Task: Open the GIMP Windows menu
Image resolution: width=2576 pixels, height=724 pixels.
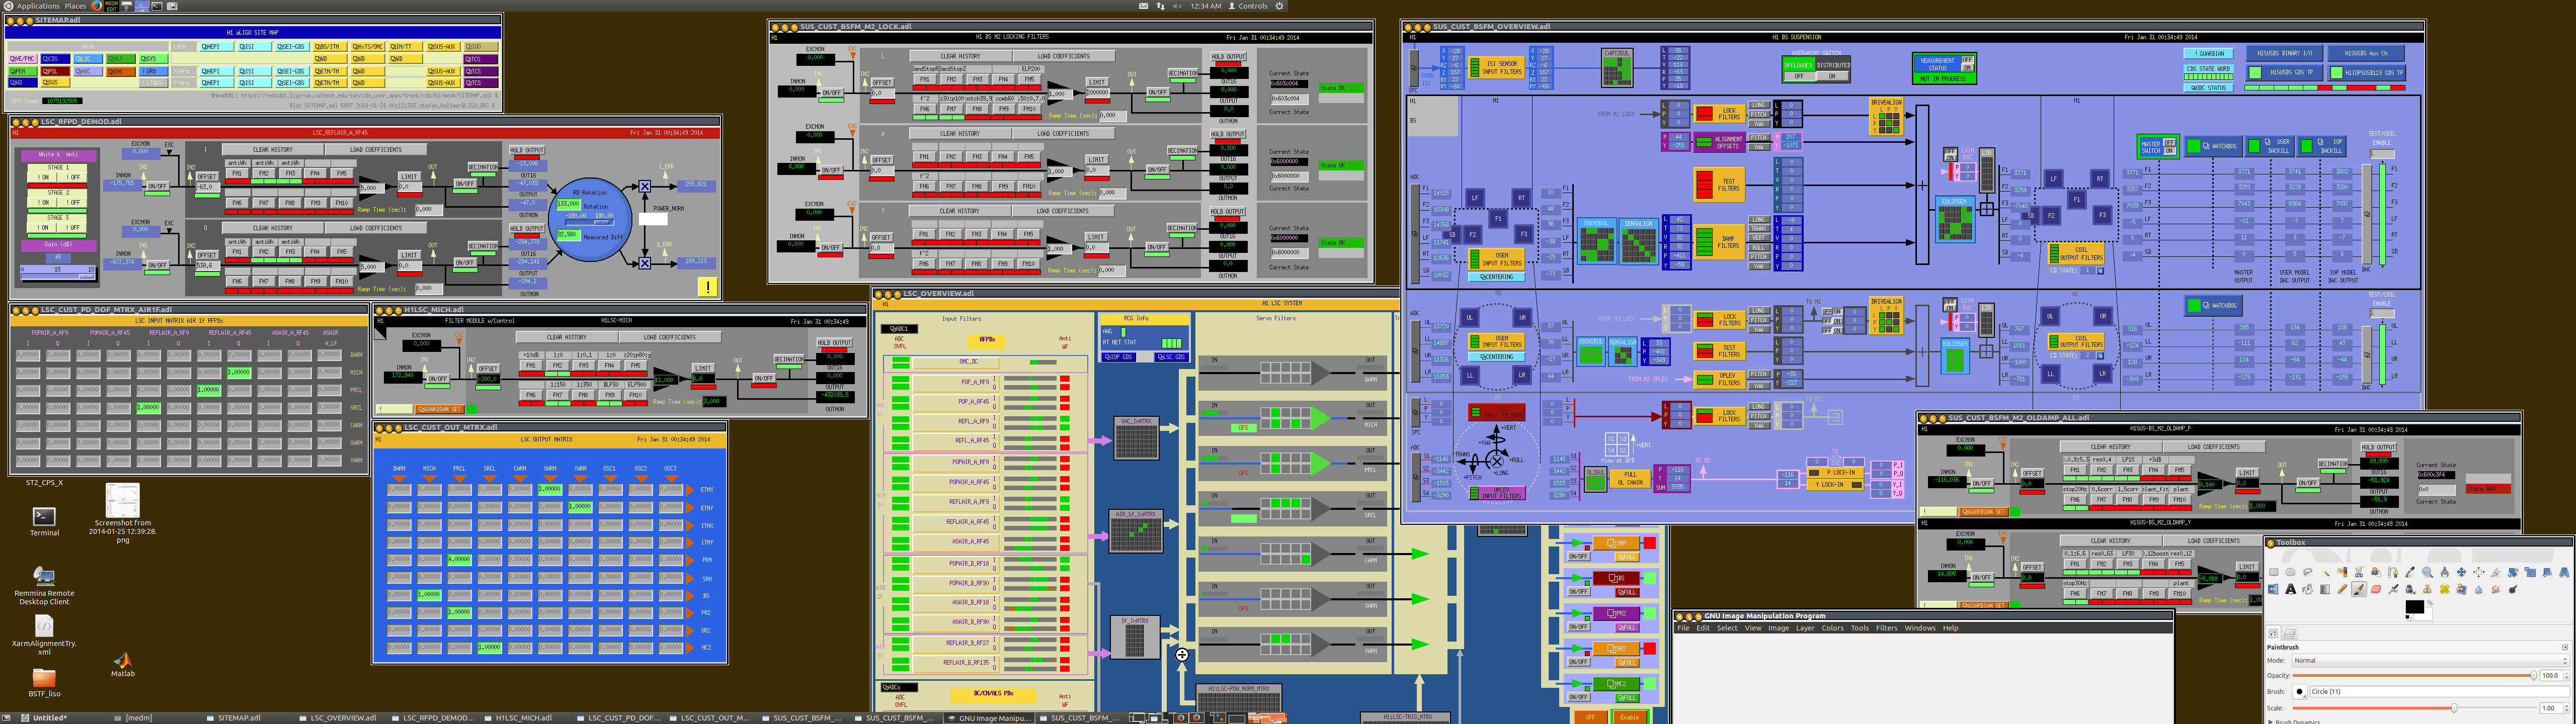Action: point(1919,628)
